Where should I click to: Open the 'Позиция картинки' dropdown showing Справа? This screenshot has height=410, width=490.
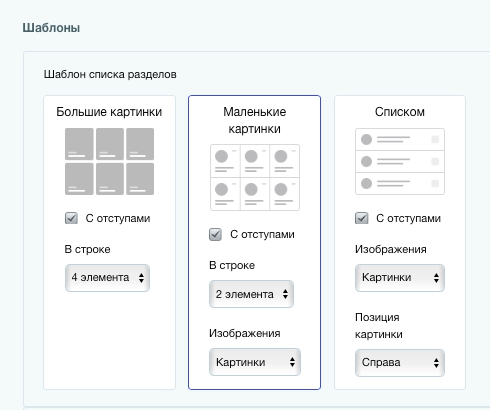[400, 363]
